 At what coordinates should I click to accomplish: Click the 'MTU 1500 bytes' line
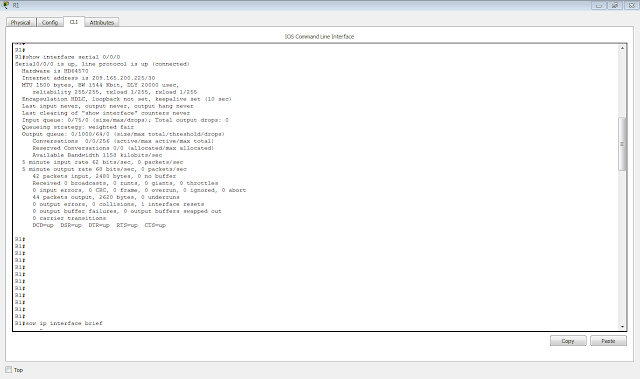100,85
